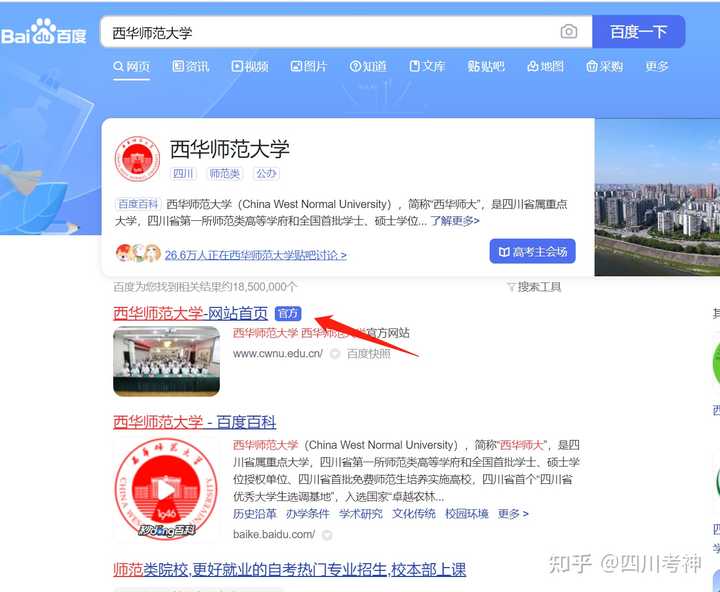
Task: Click the 百度一下 search button
Action: [638, 32]
